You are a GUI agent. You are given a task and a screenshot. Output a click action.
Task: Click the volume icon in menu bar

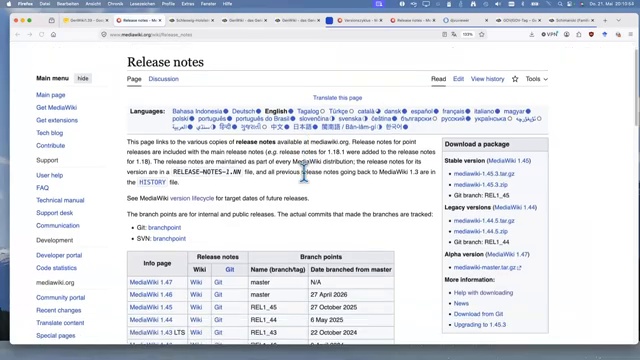coord(498,4)
